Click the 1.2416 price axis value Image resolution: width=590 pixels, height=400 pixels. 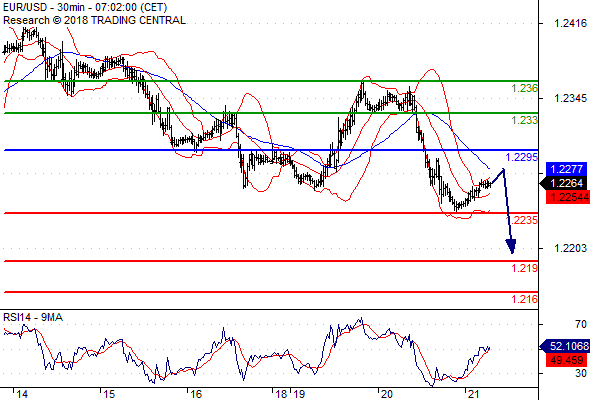coord(570,23)
